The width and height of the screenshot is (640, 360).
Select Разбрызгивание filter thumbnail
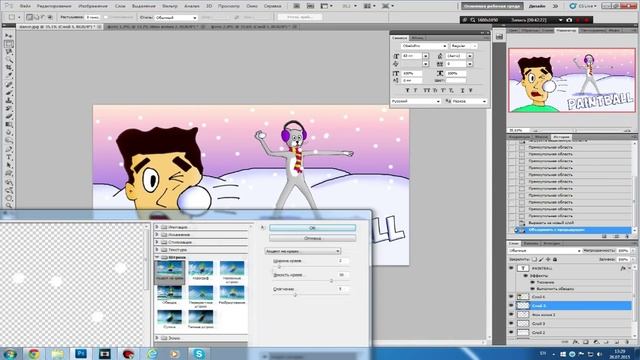pos(232,295)
